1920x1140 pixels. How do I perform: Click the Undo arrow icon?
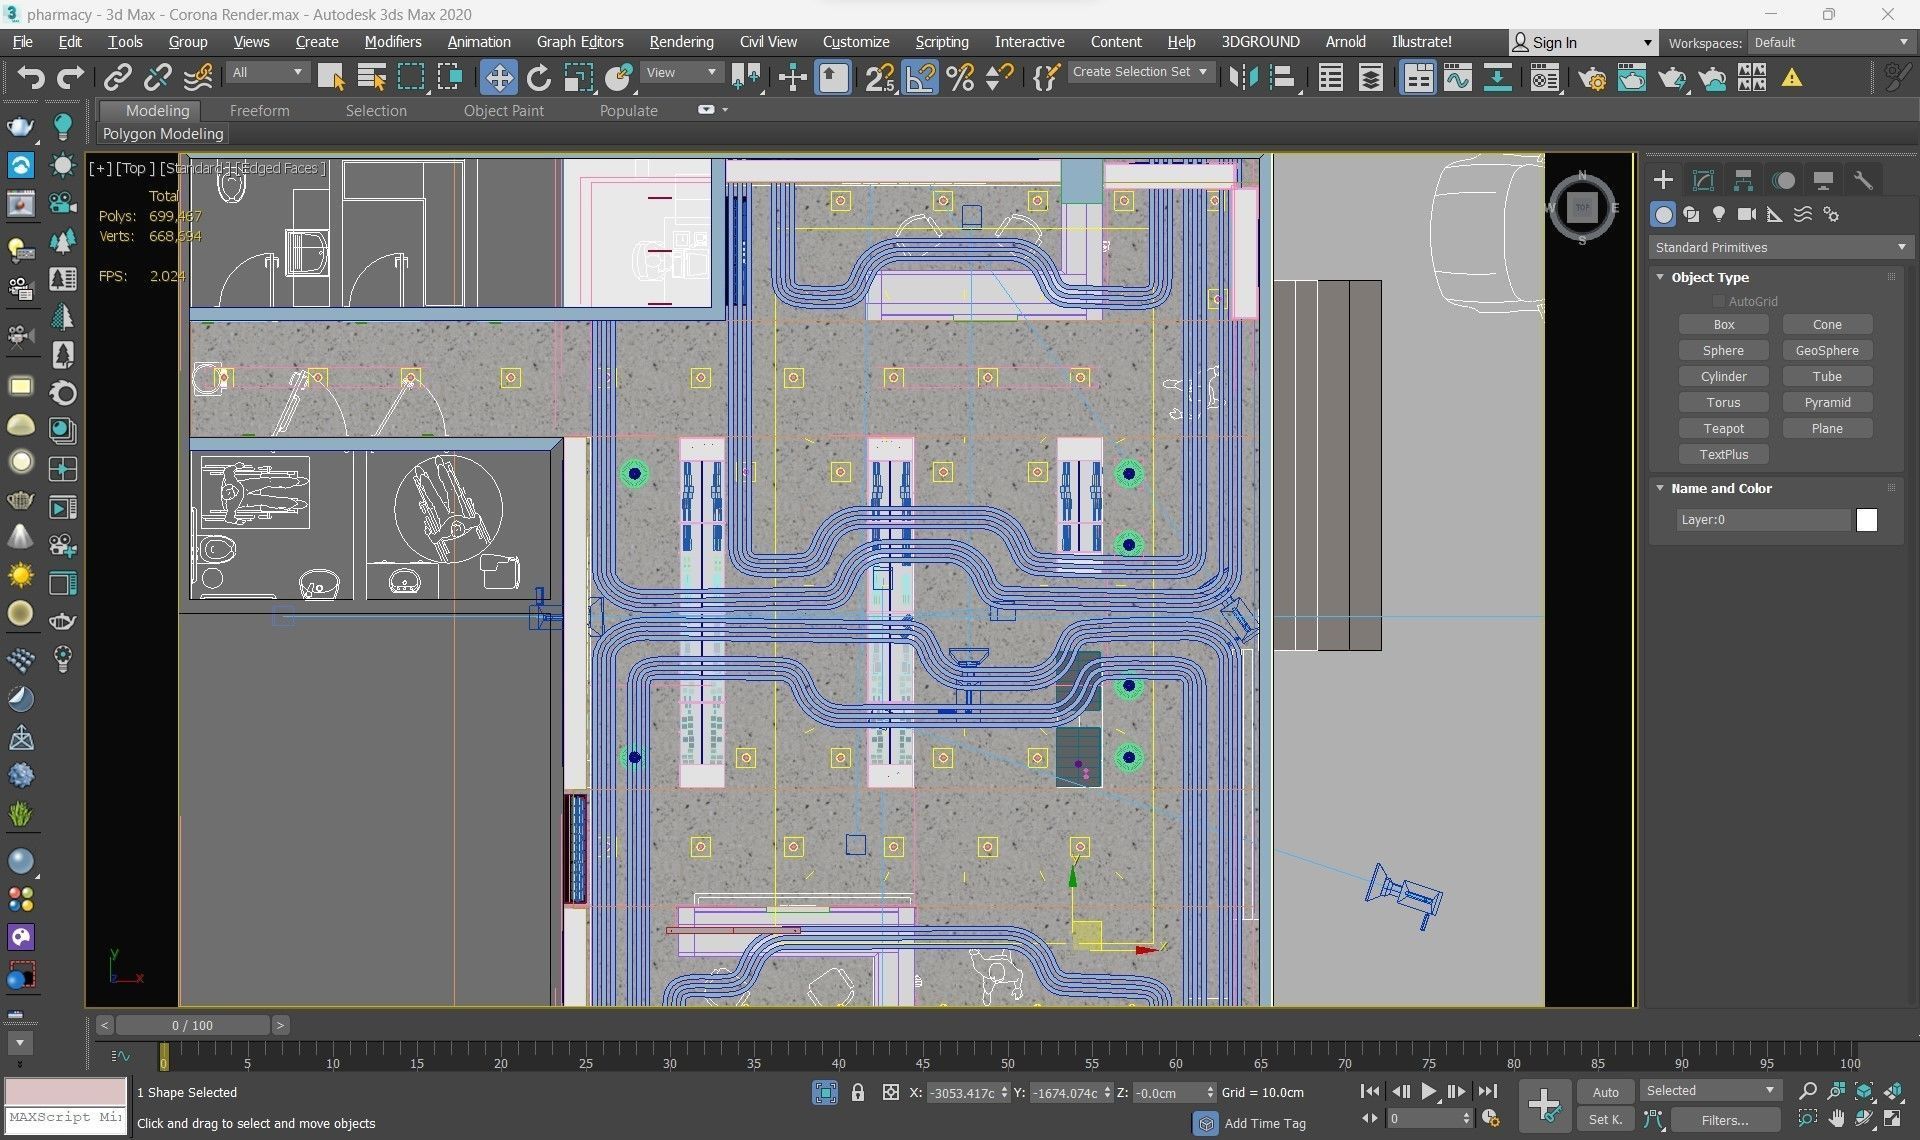click(x=31, y=78)
